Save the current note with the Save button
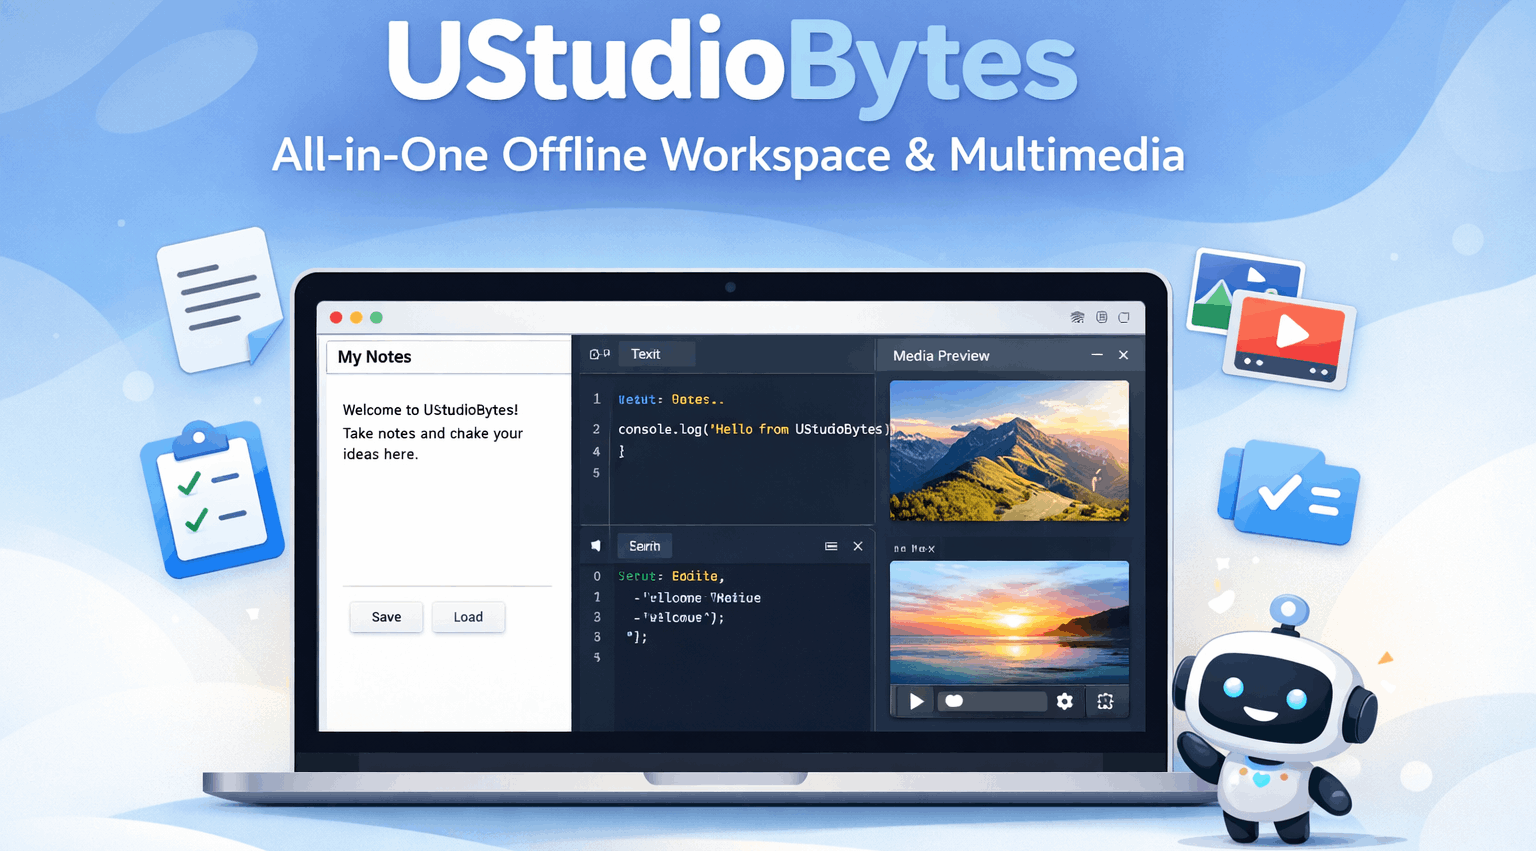The width and height of the screenshot is (1536, 851). coord(386,617)
